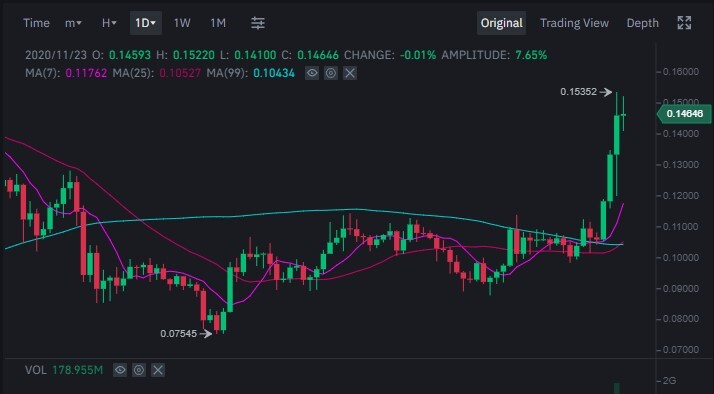Enter fullscreen chart mode
Screen dimensions: 714x394
coord(684,23)
